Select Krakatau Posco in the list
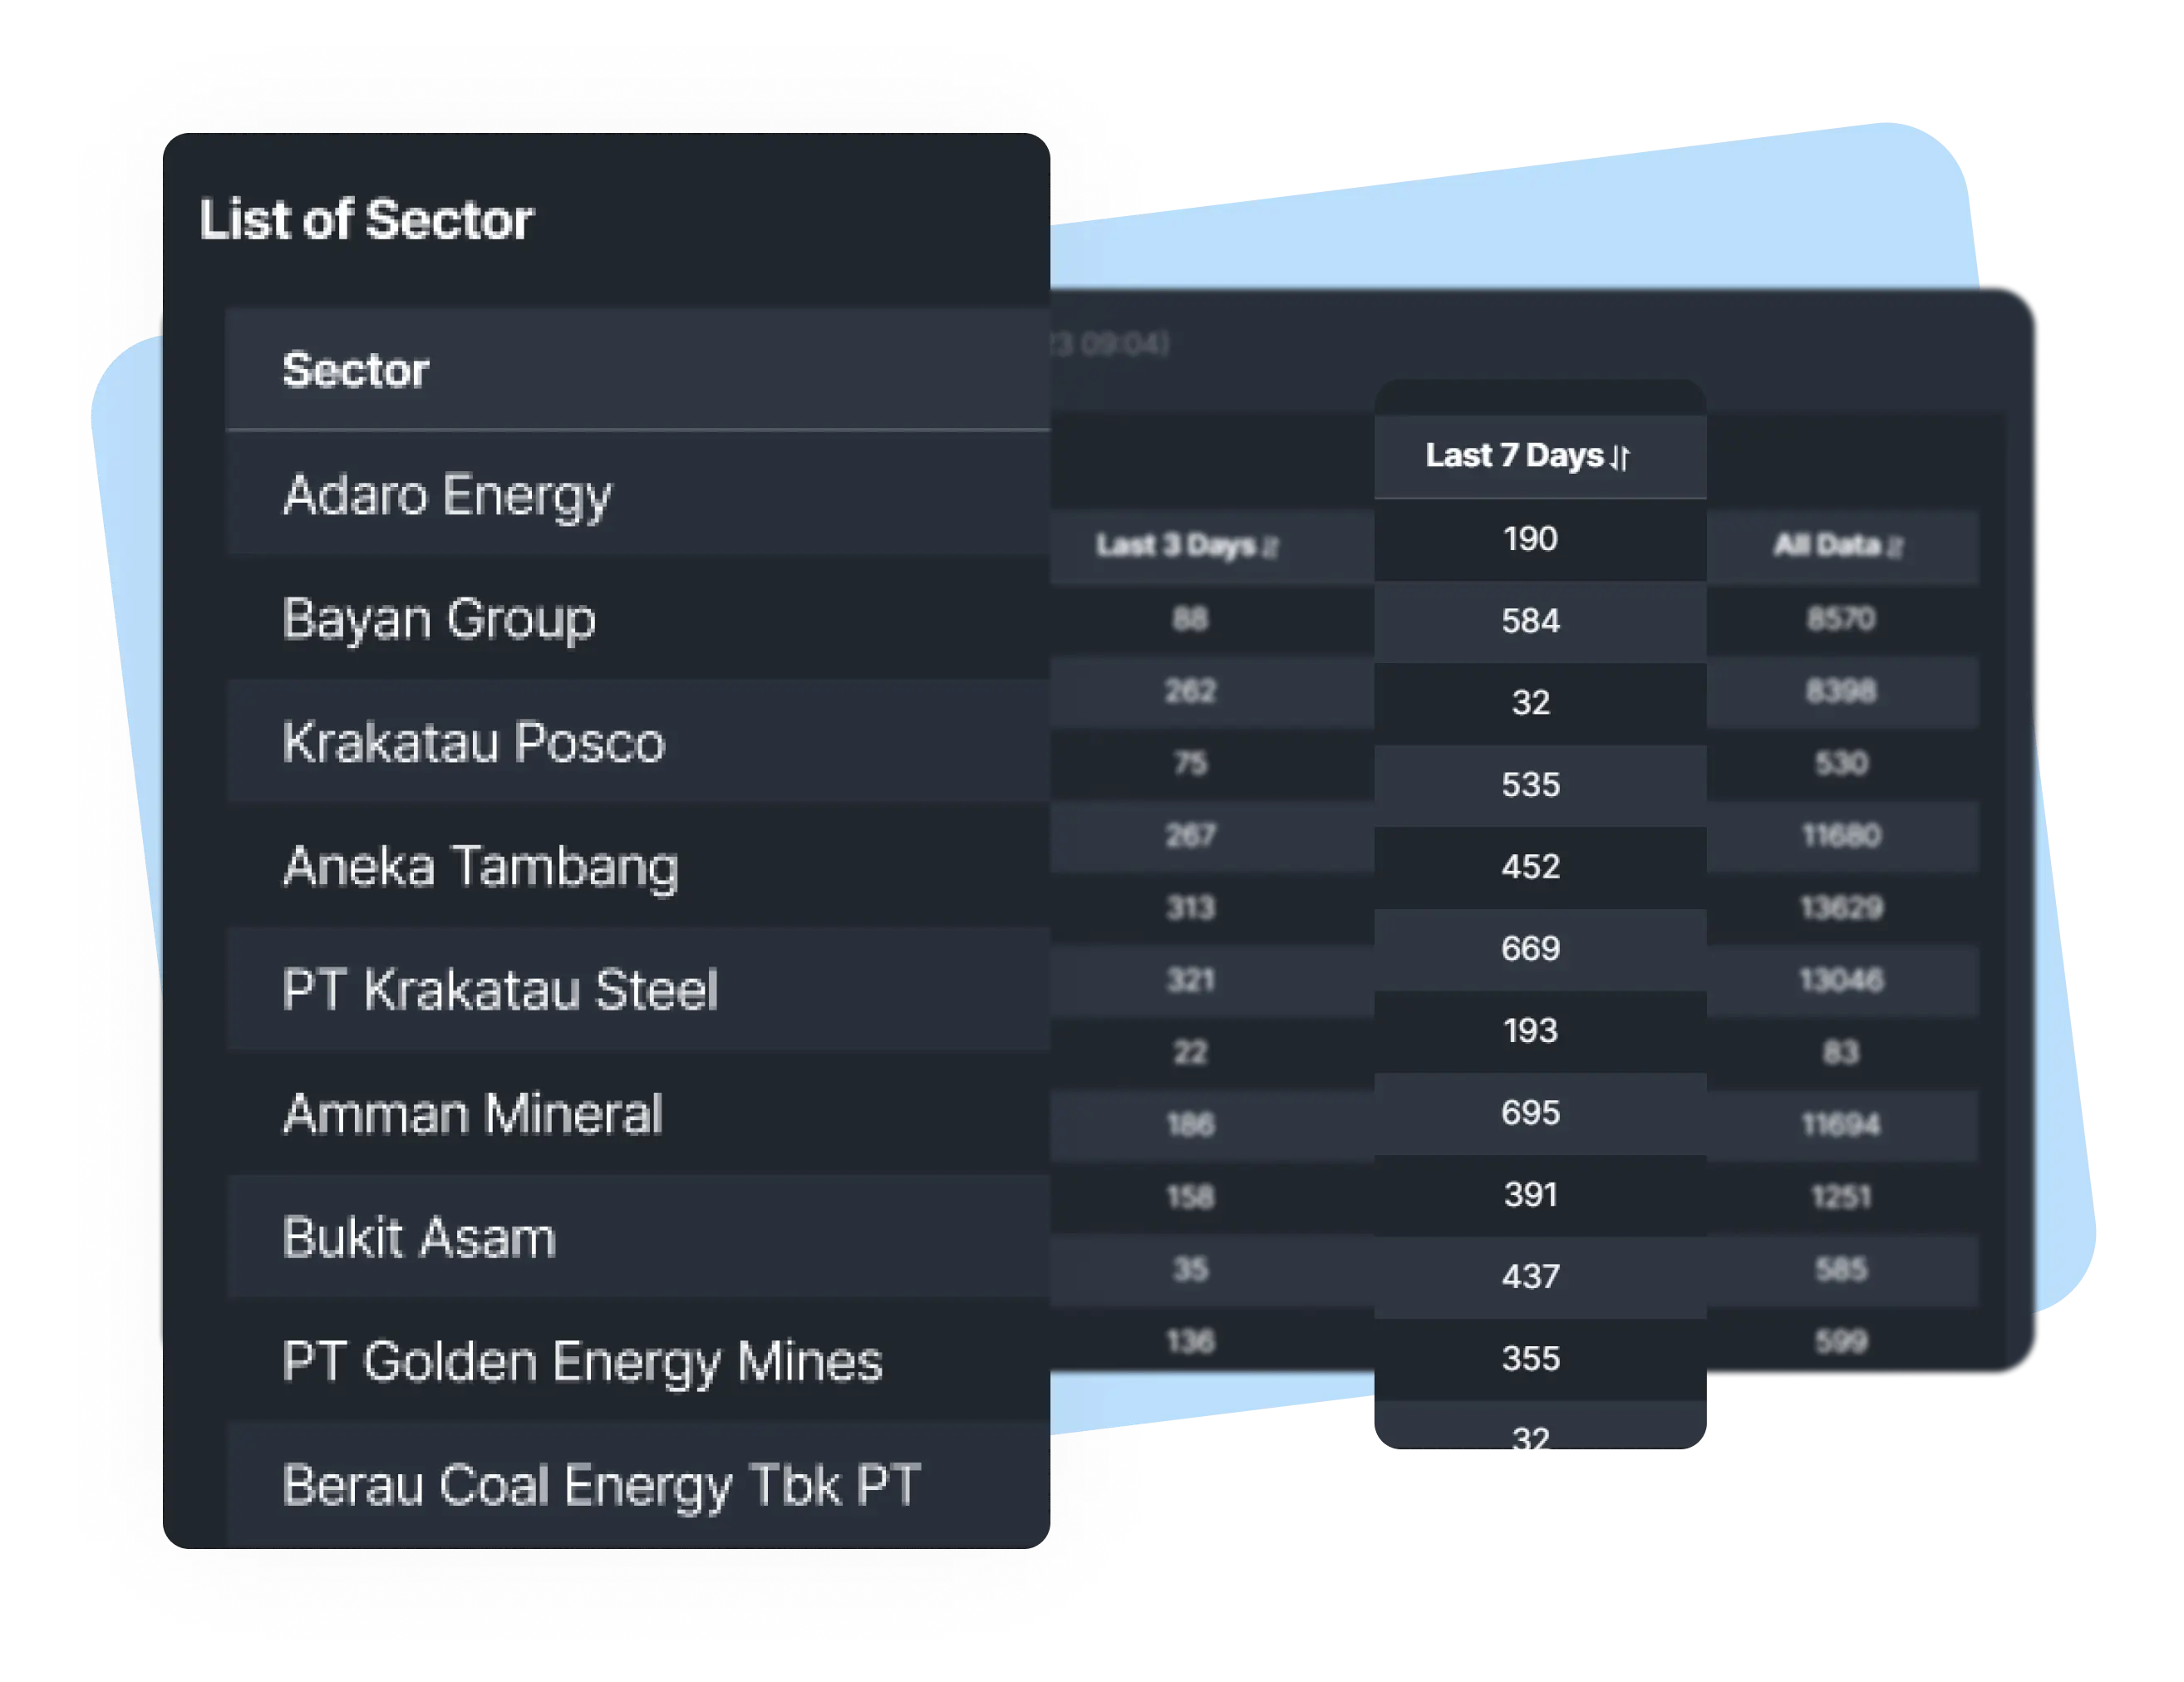Viewport: 2184px width, 1682px height. tap(638, 742)
